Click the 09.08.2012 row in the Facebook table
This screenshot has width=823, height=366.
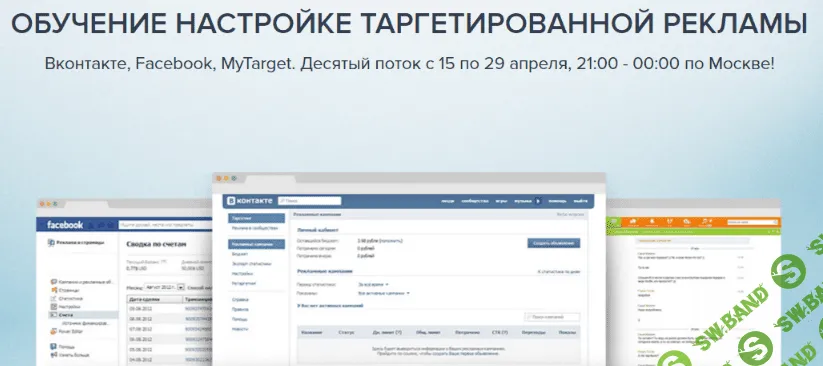[x=170, y=309]
